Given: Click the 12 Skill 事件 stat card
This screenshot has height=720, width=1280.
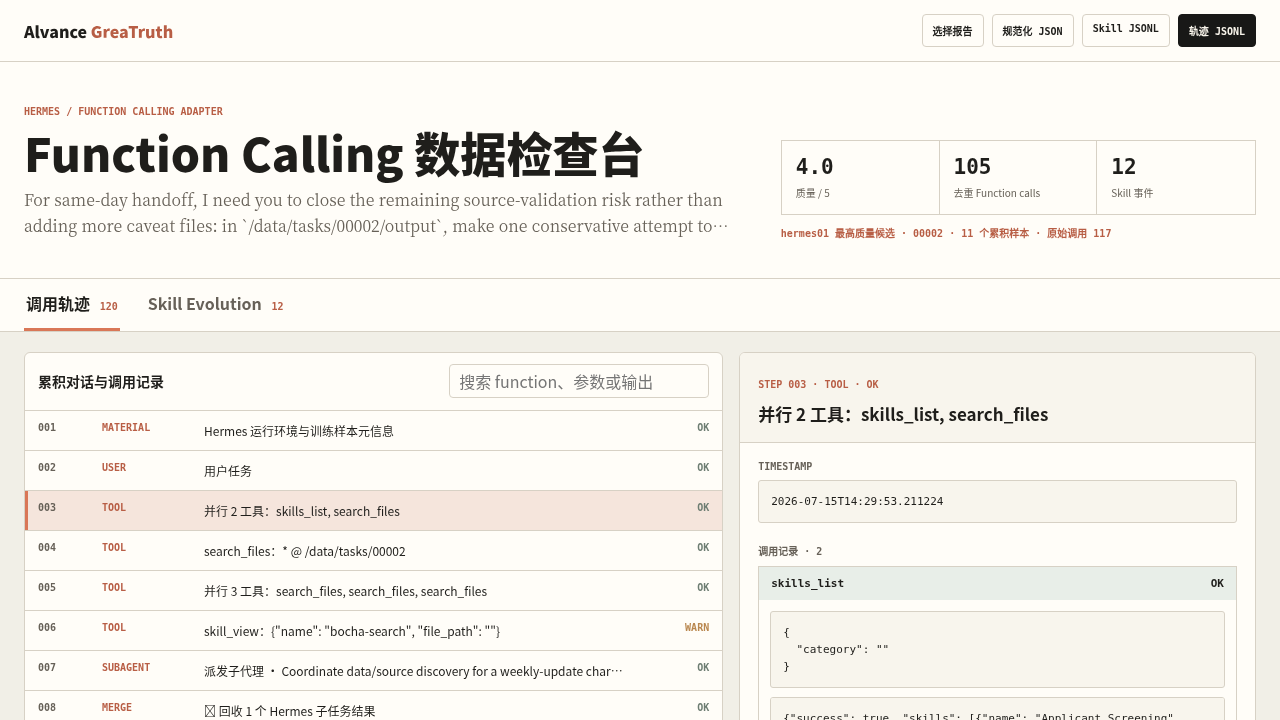Looking at the screenshot, I should point(1176,177).
